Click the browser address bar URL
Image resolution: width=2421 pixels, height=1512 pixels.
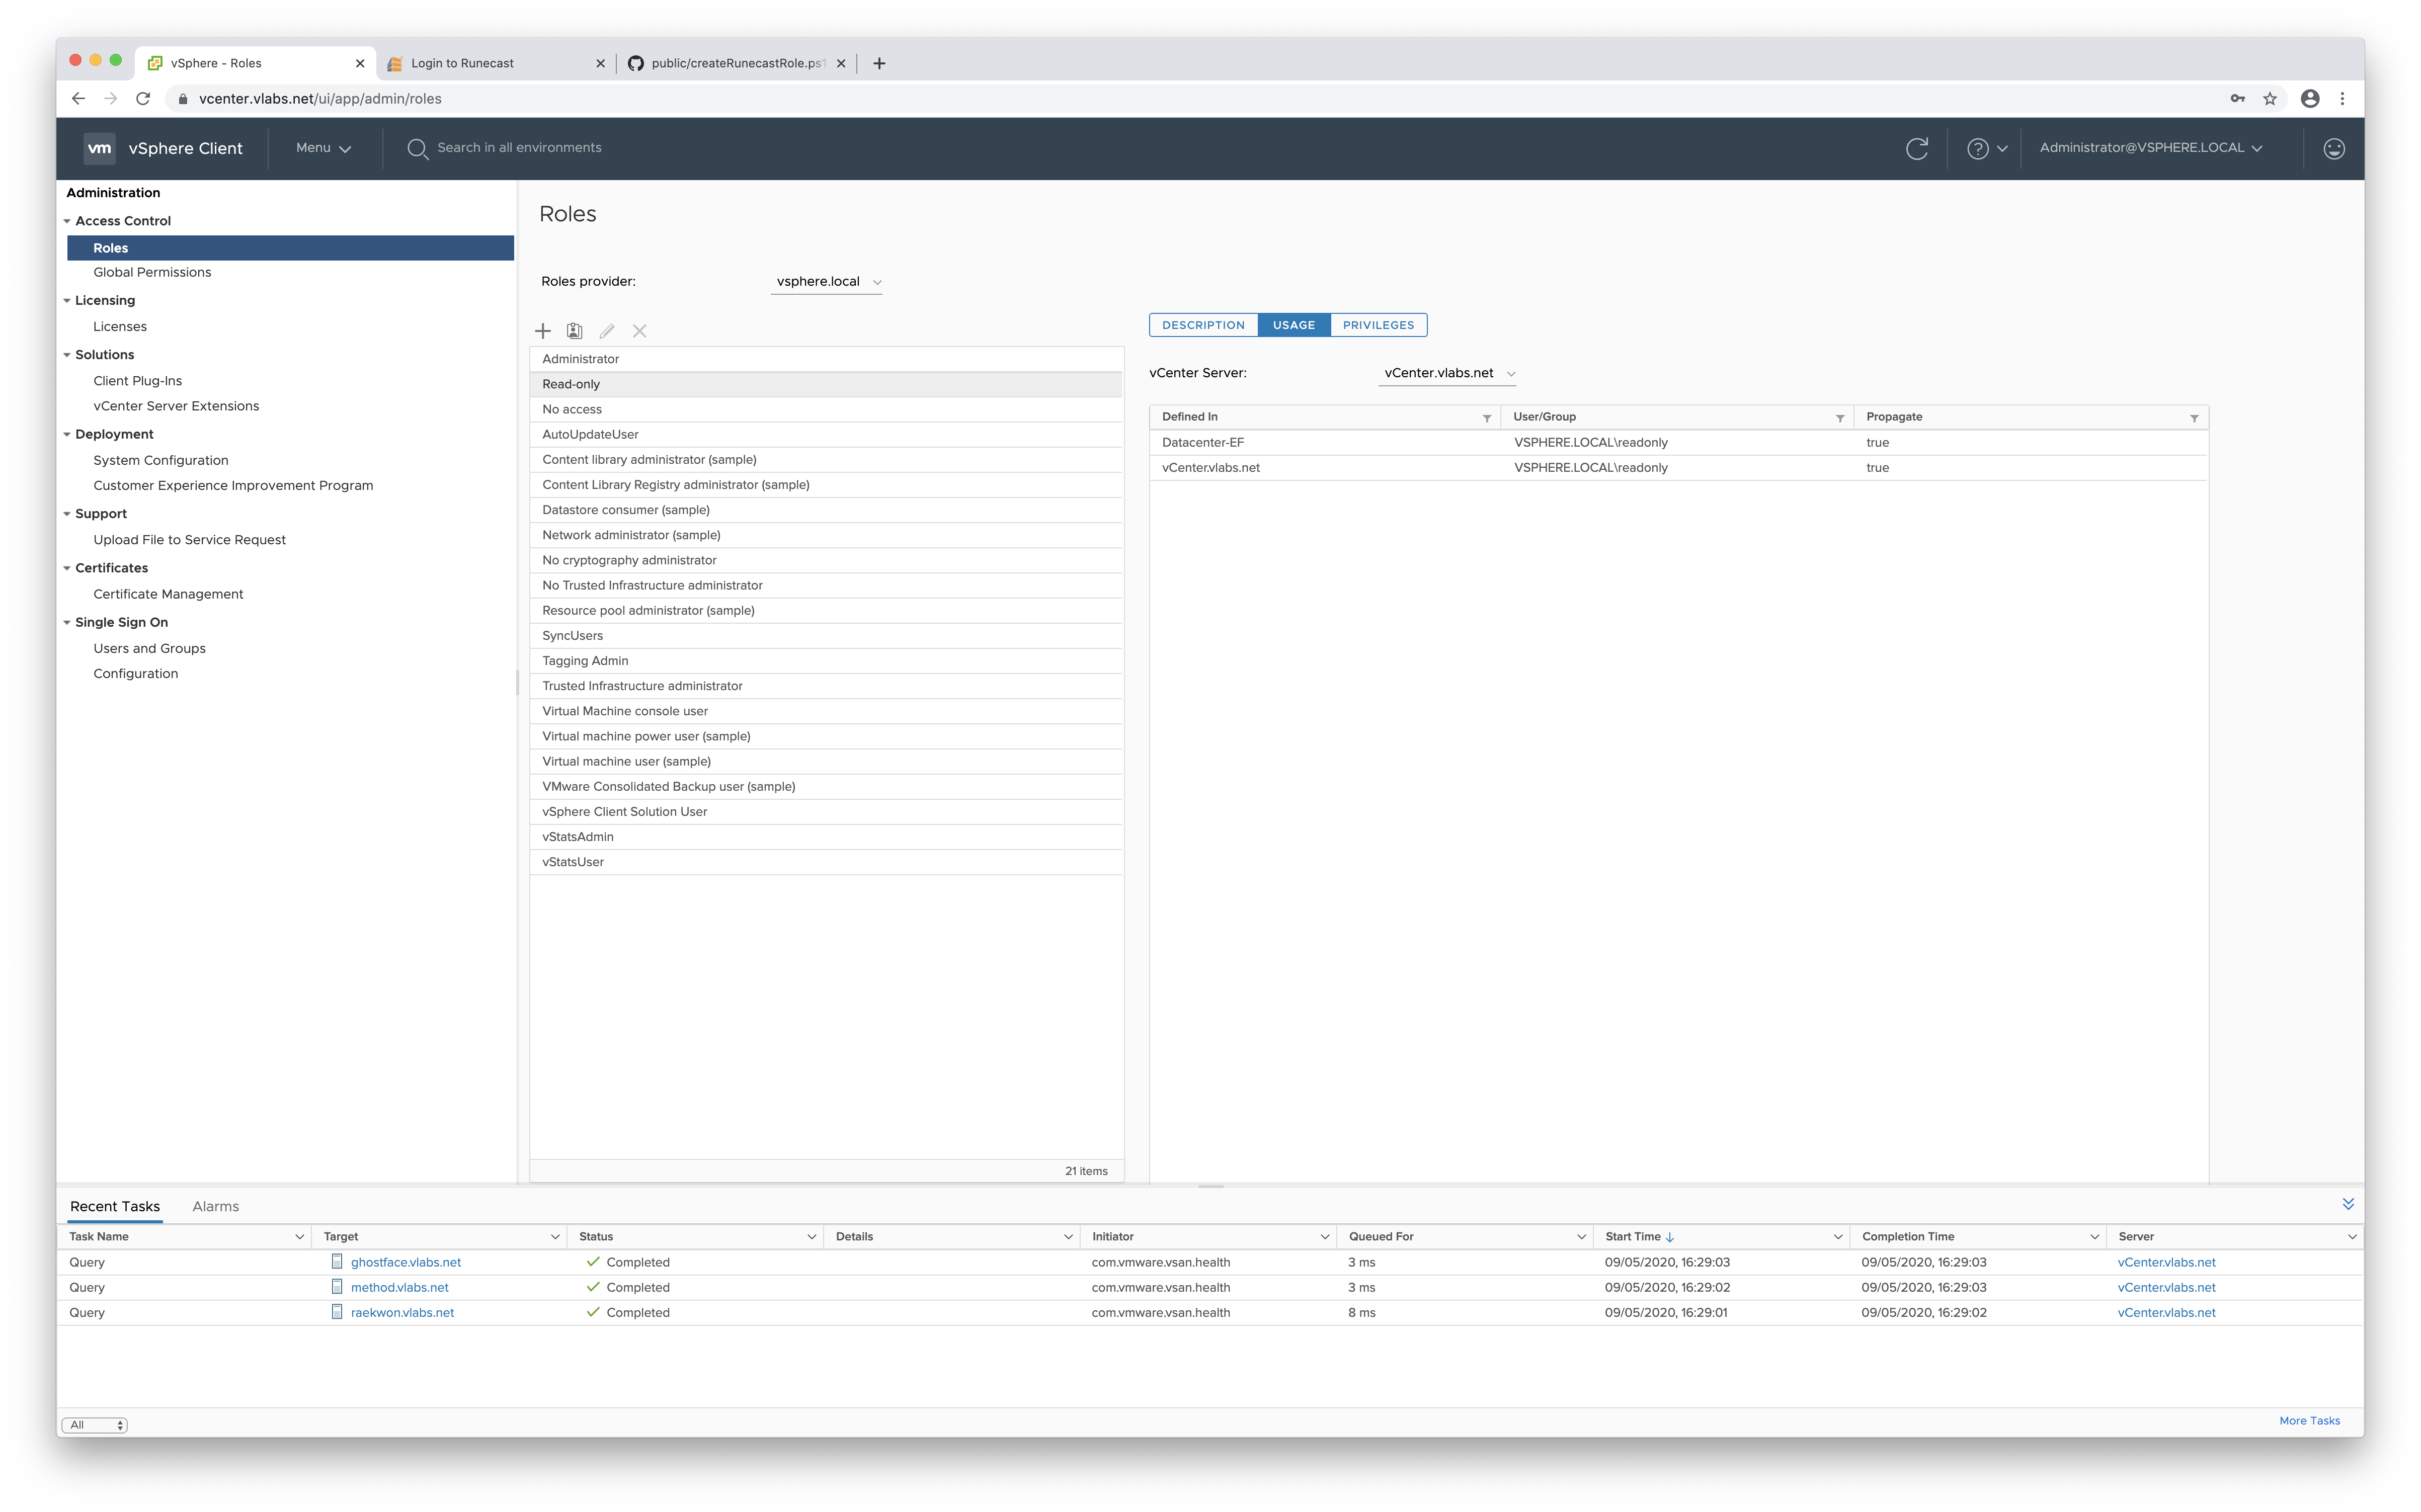click(320, 98)
